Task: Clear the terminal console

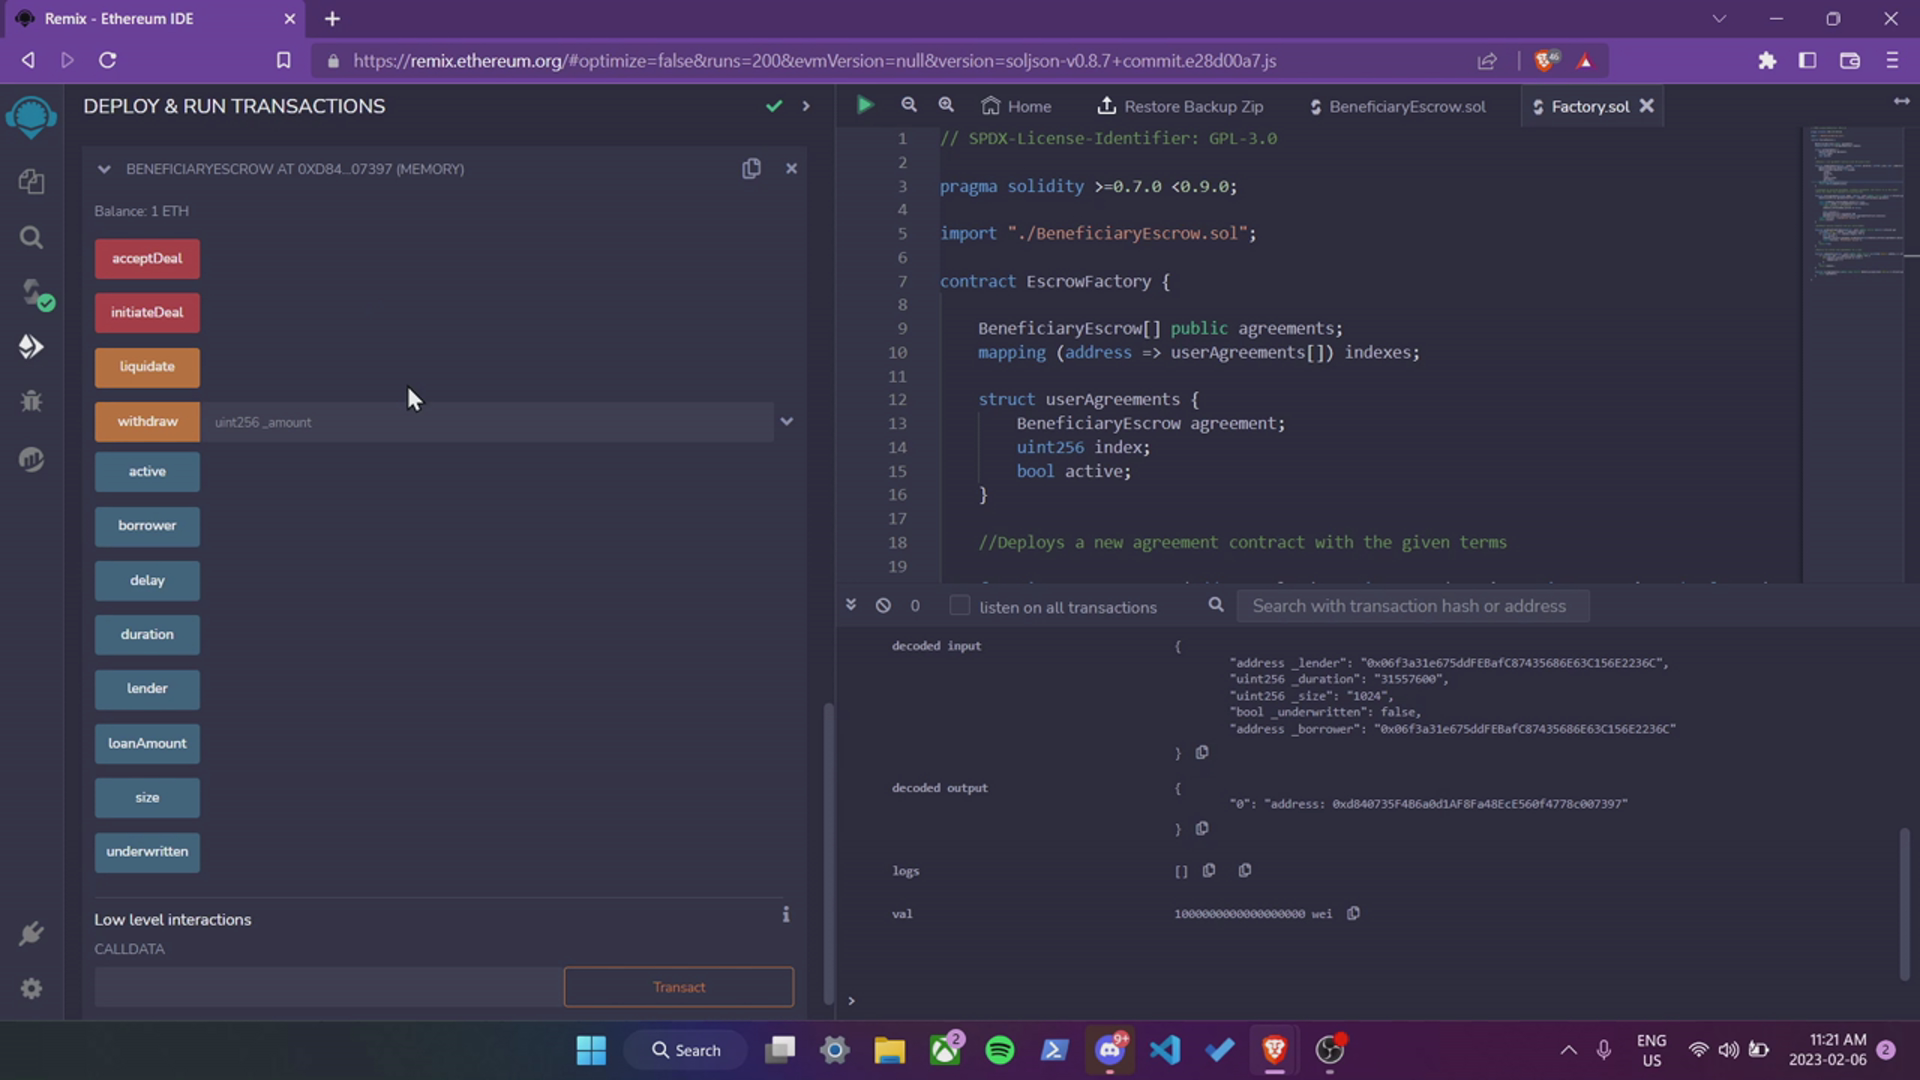Action: pos(883,605)
